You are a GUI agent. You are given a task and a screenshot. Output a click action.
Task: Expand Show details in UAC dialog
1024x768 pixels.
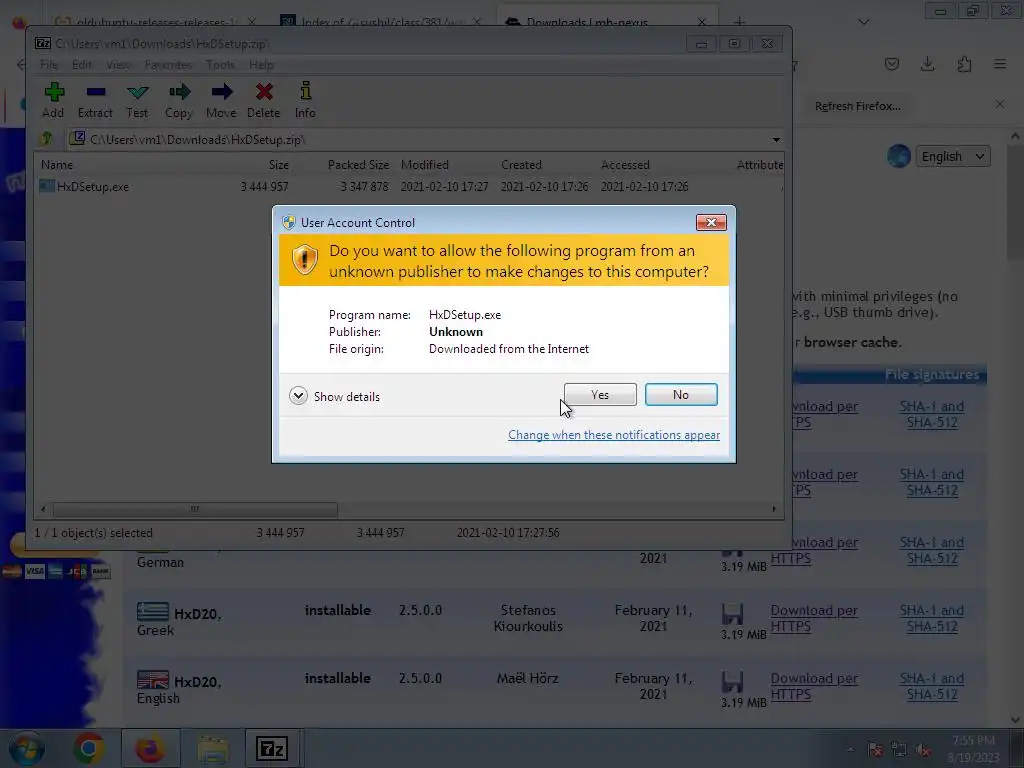click(x=334, y=396)
